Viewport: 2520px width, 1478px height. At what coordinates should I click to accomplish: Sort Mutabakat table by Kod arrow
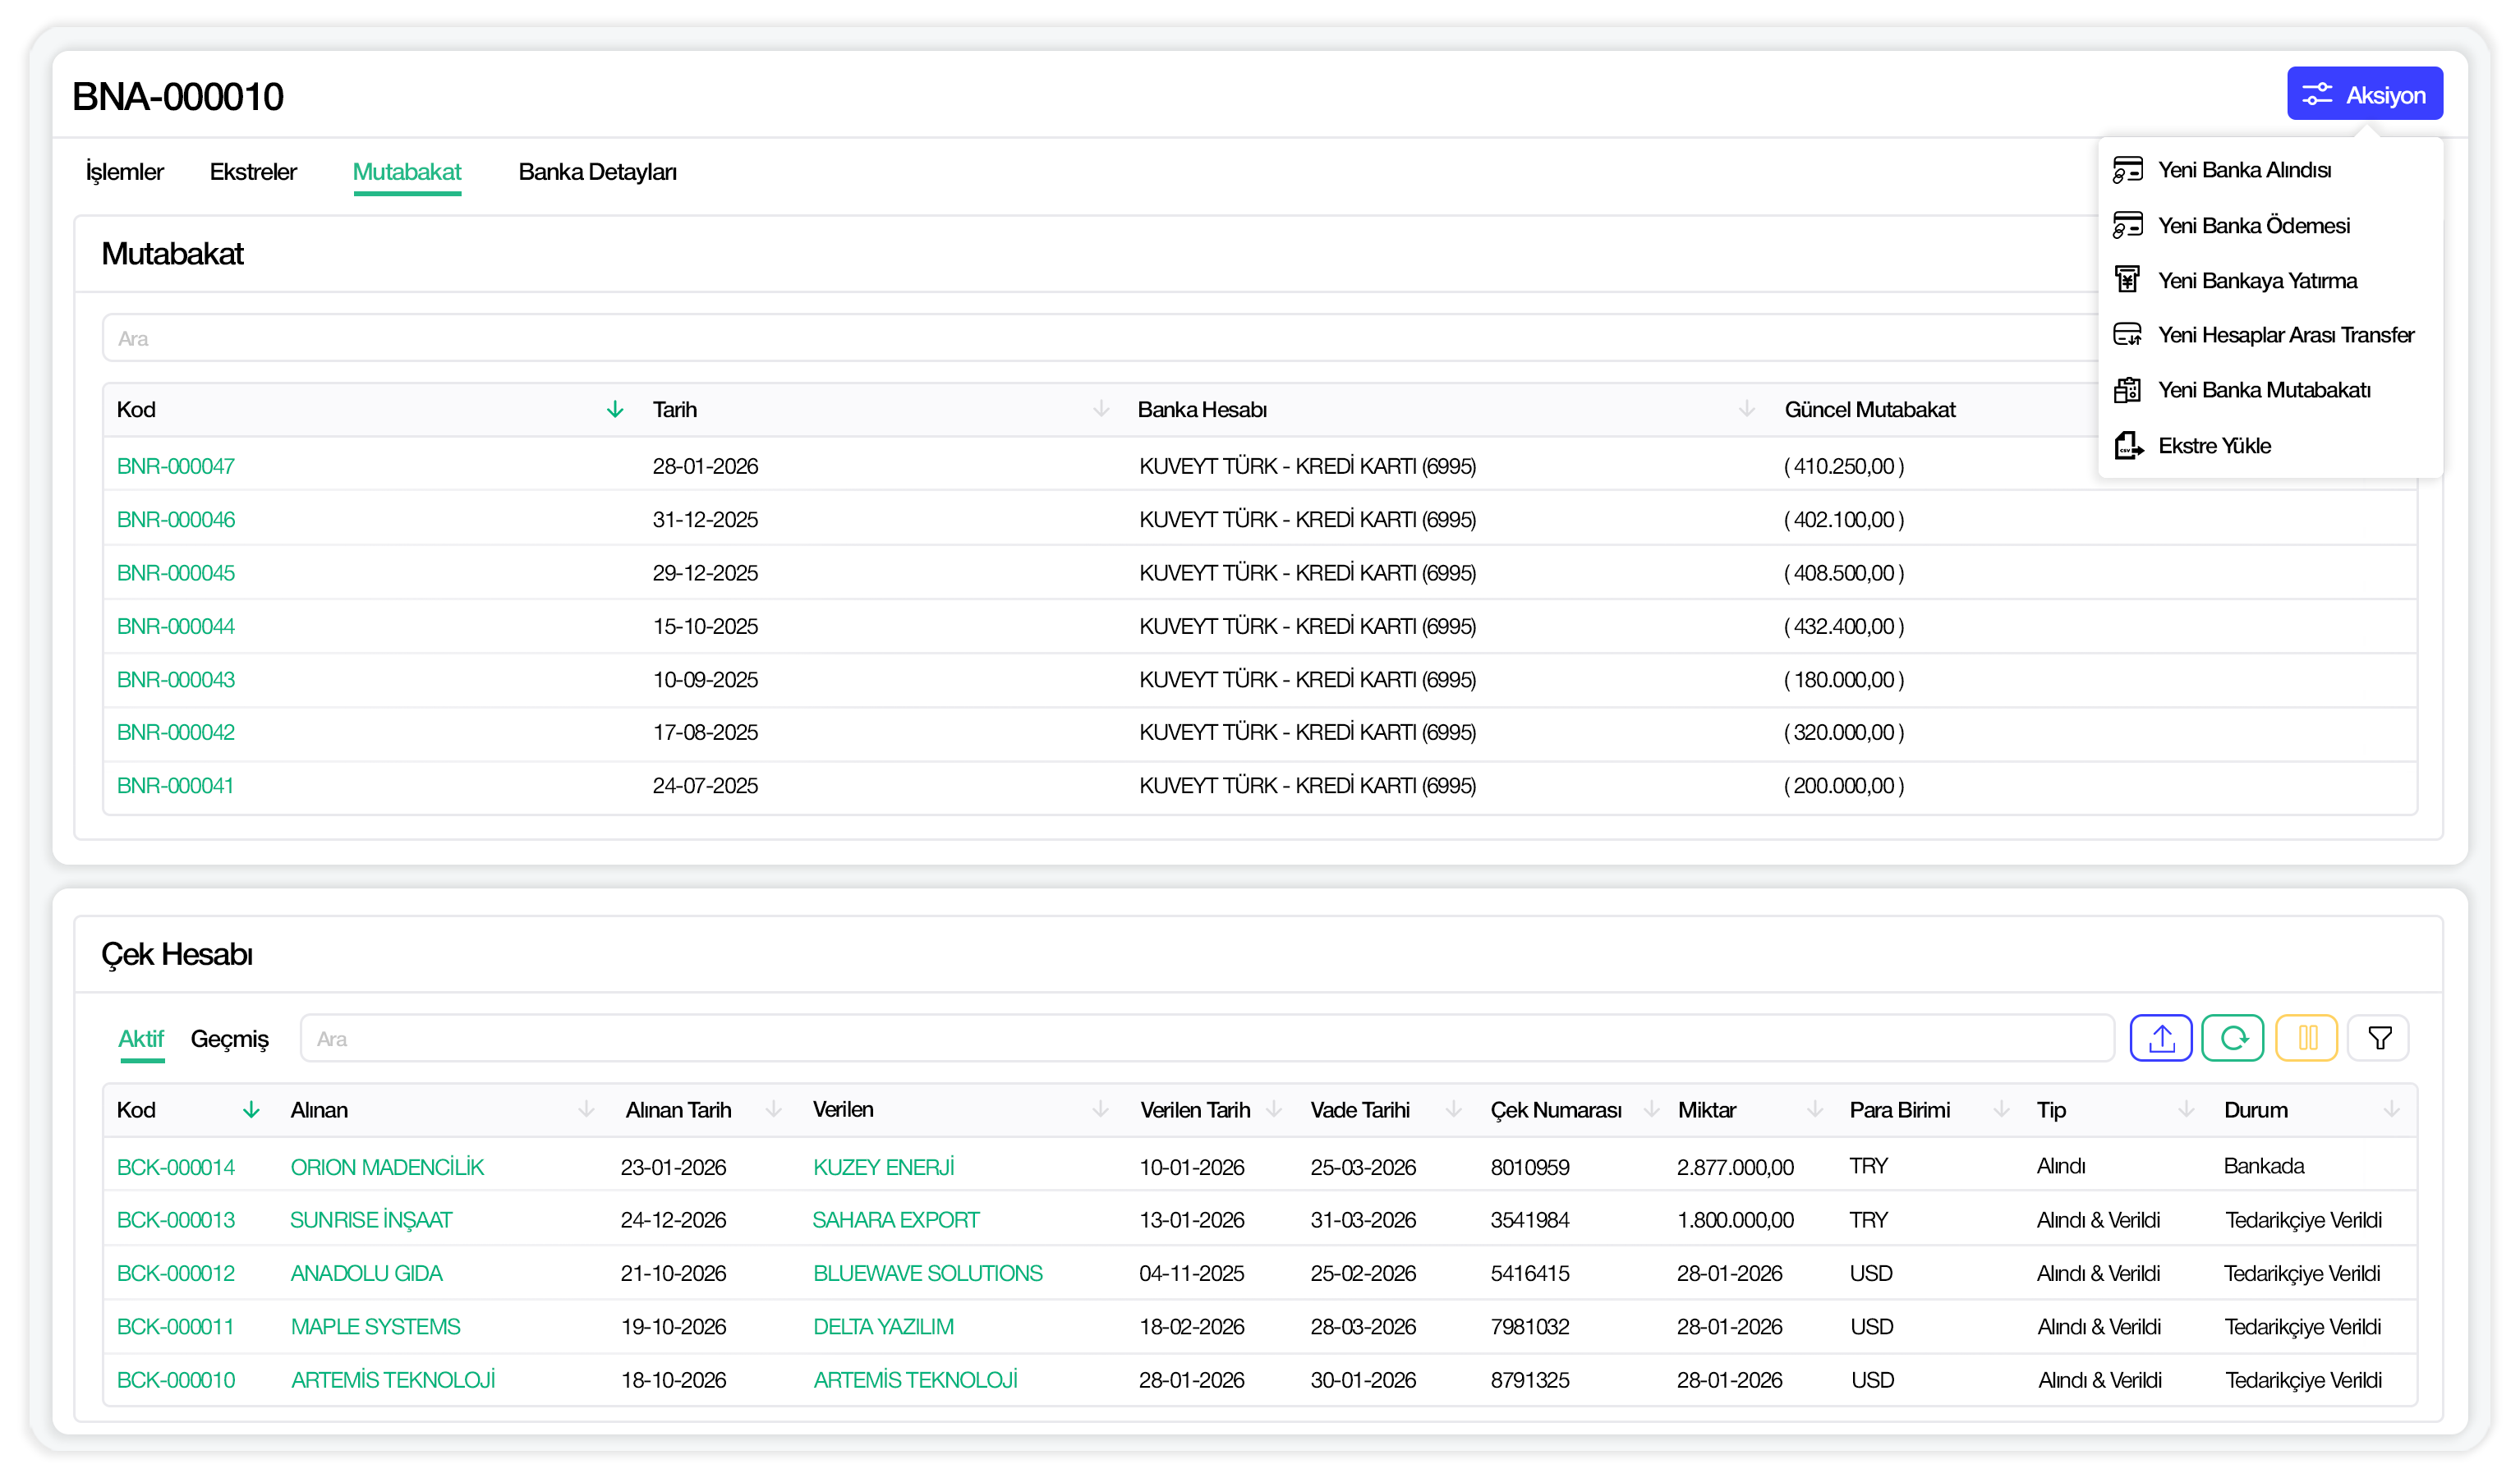tap(615, 409)
